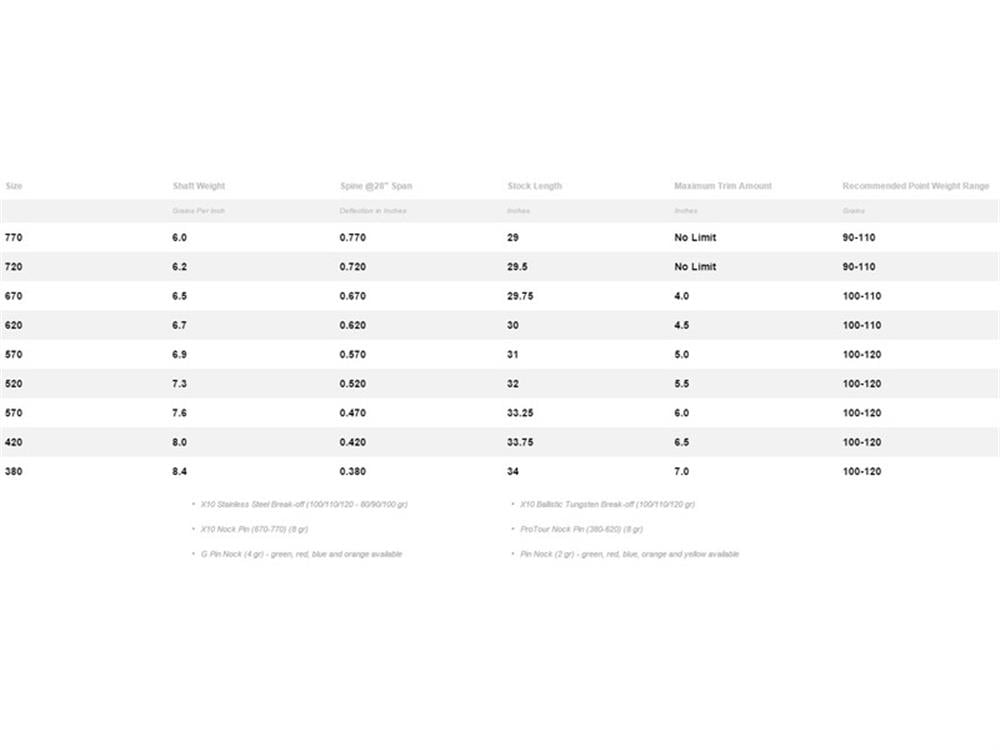1000x750 pixels.
Task: Click the Size column header
Action: point(14,186)
